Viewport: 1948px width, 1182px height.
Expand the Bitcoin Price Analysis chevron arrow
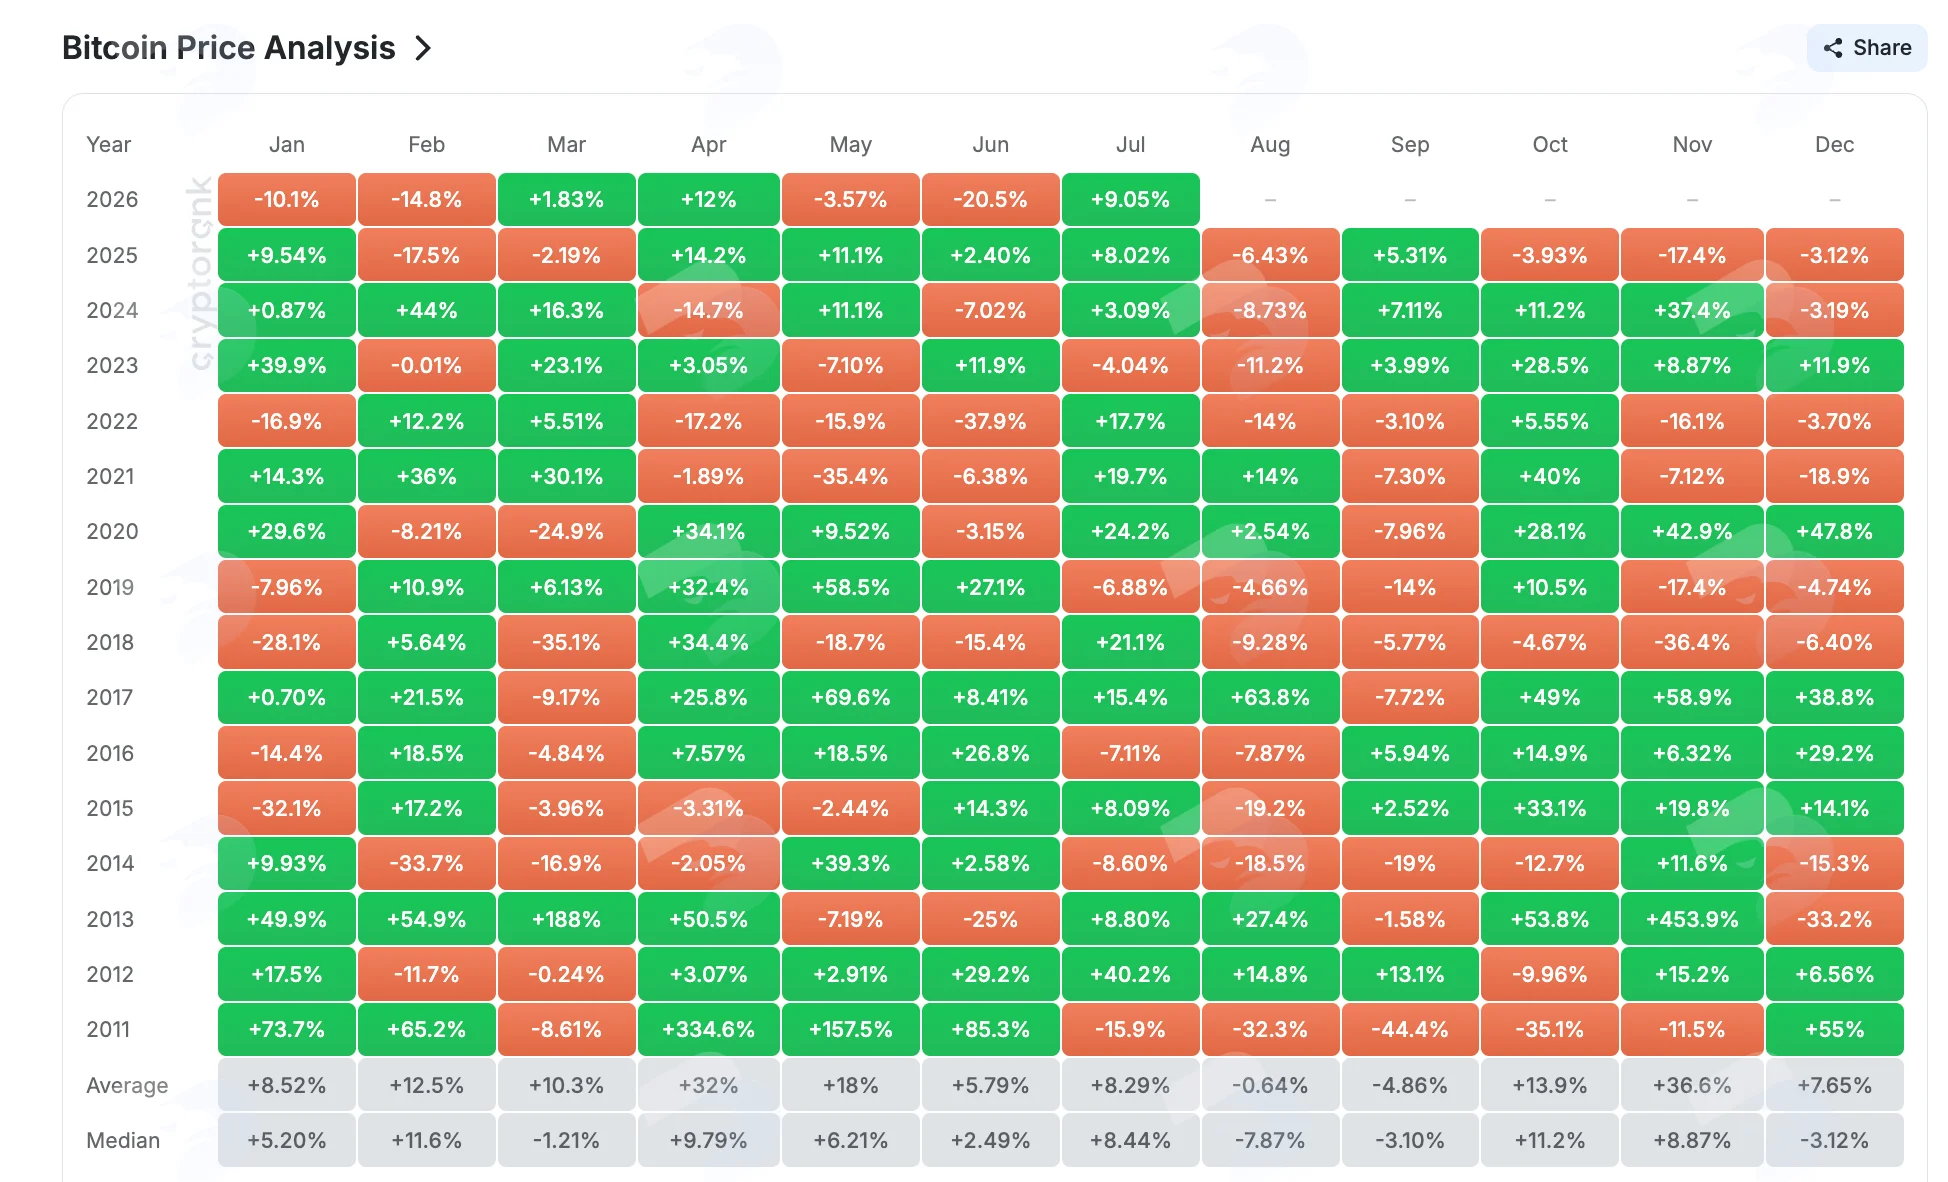pyautogui.click(x=423, y=48)
